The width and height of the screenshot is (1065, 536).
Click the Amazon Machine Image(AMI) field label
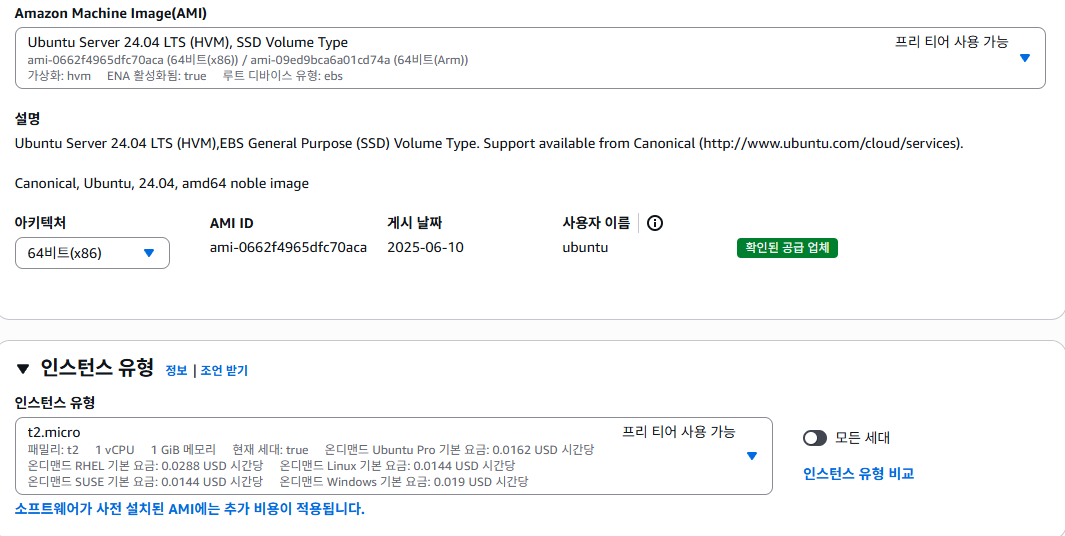pos(111,12)
